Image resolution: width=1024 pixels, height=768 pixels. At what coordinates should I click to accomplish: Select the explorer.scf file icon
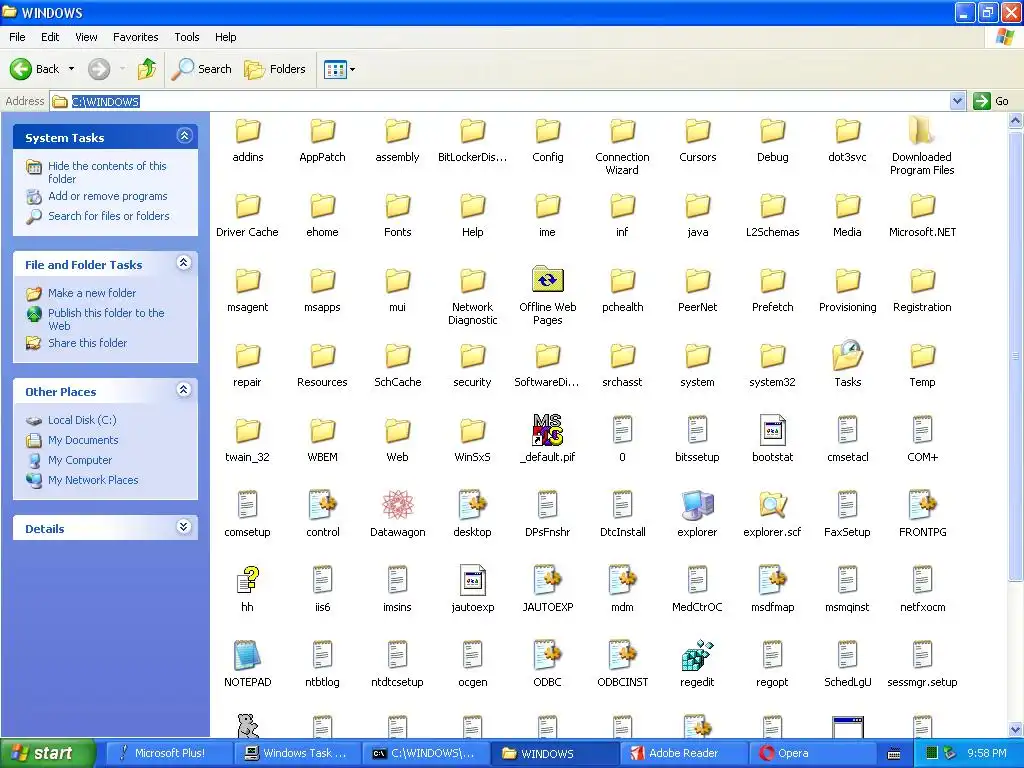[x=773, y=505]
